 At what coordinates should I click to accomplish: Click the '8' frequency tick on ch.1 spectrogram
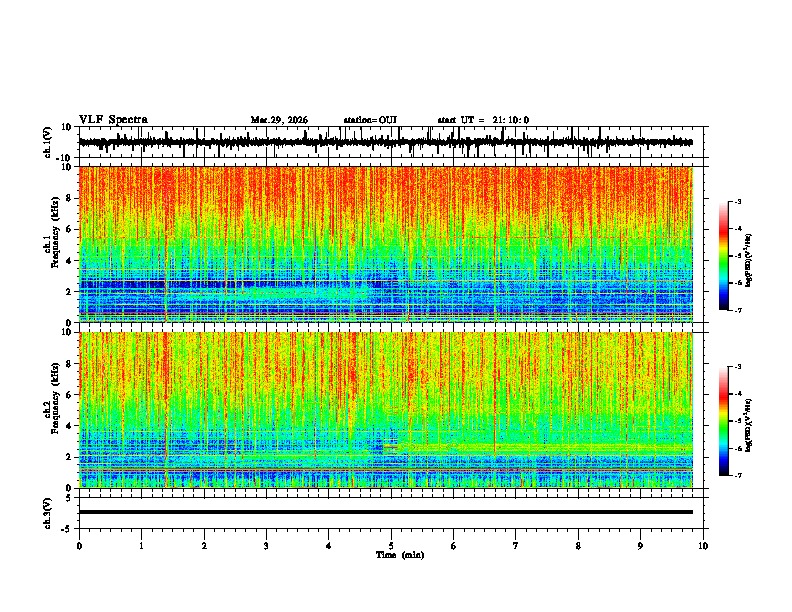[x=70, y=198]
